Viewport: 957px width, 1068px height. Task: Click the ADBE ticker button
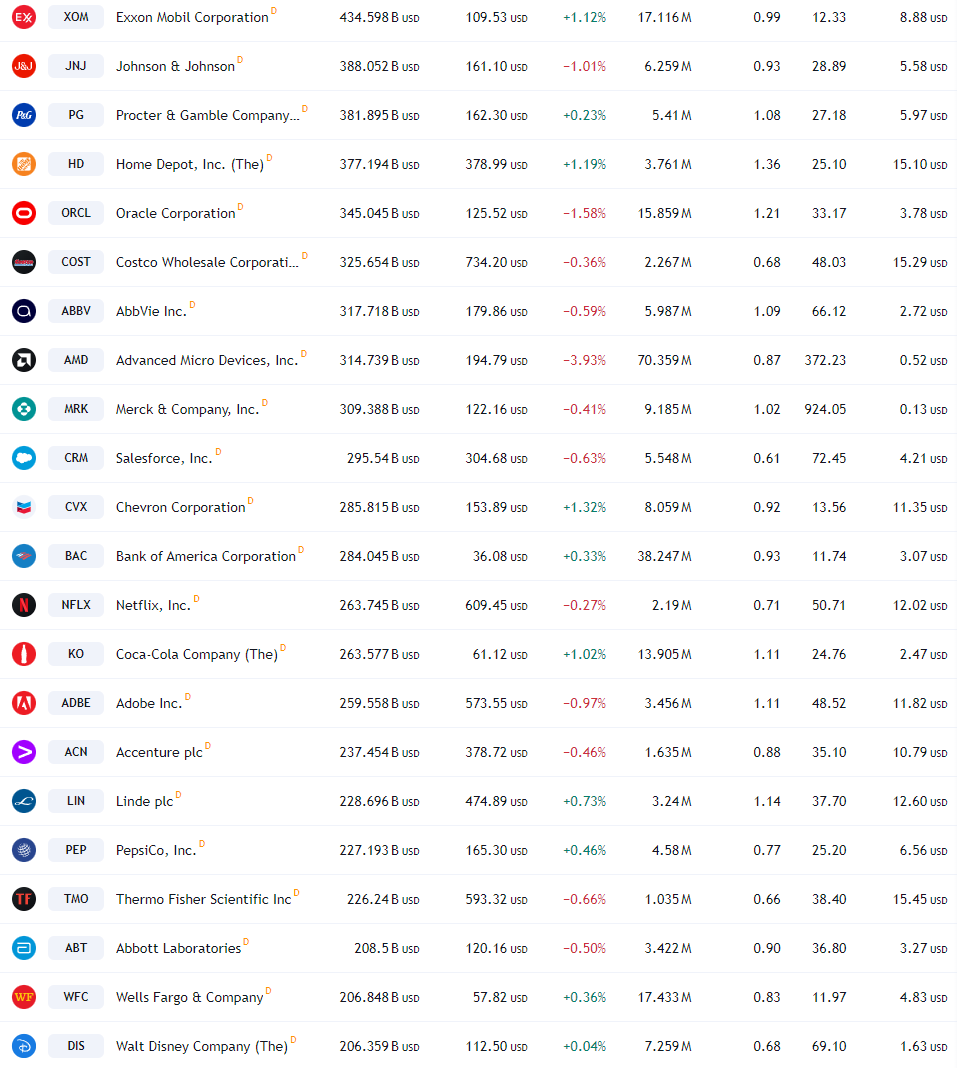[76, 703]
